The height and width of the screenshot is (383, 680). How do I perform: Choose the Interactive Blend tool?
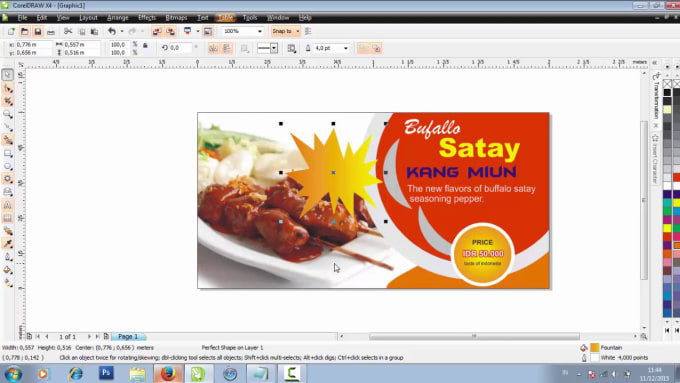click(x=7, y=231)
